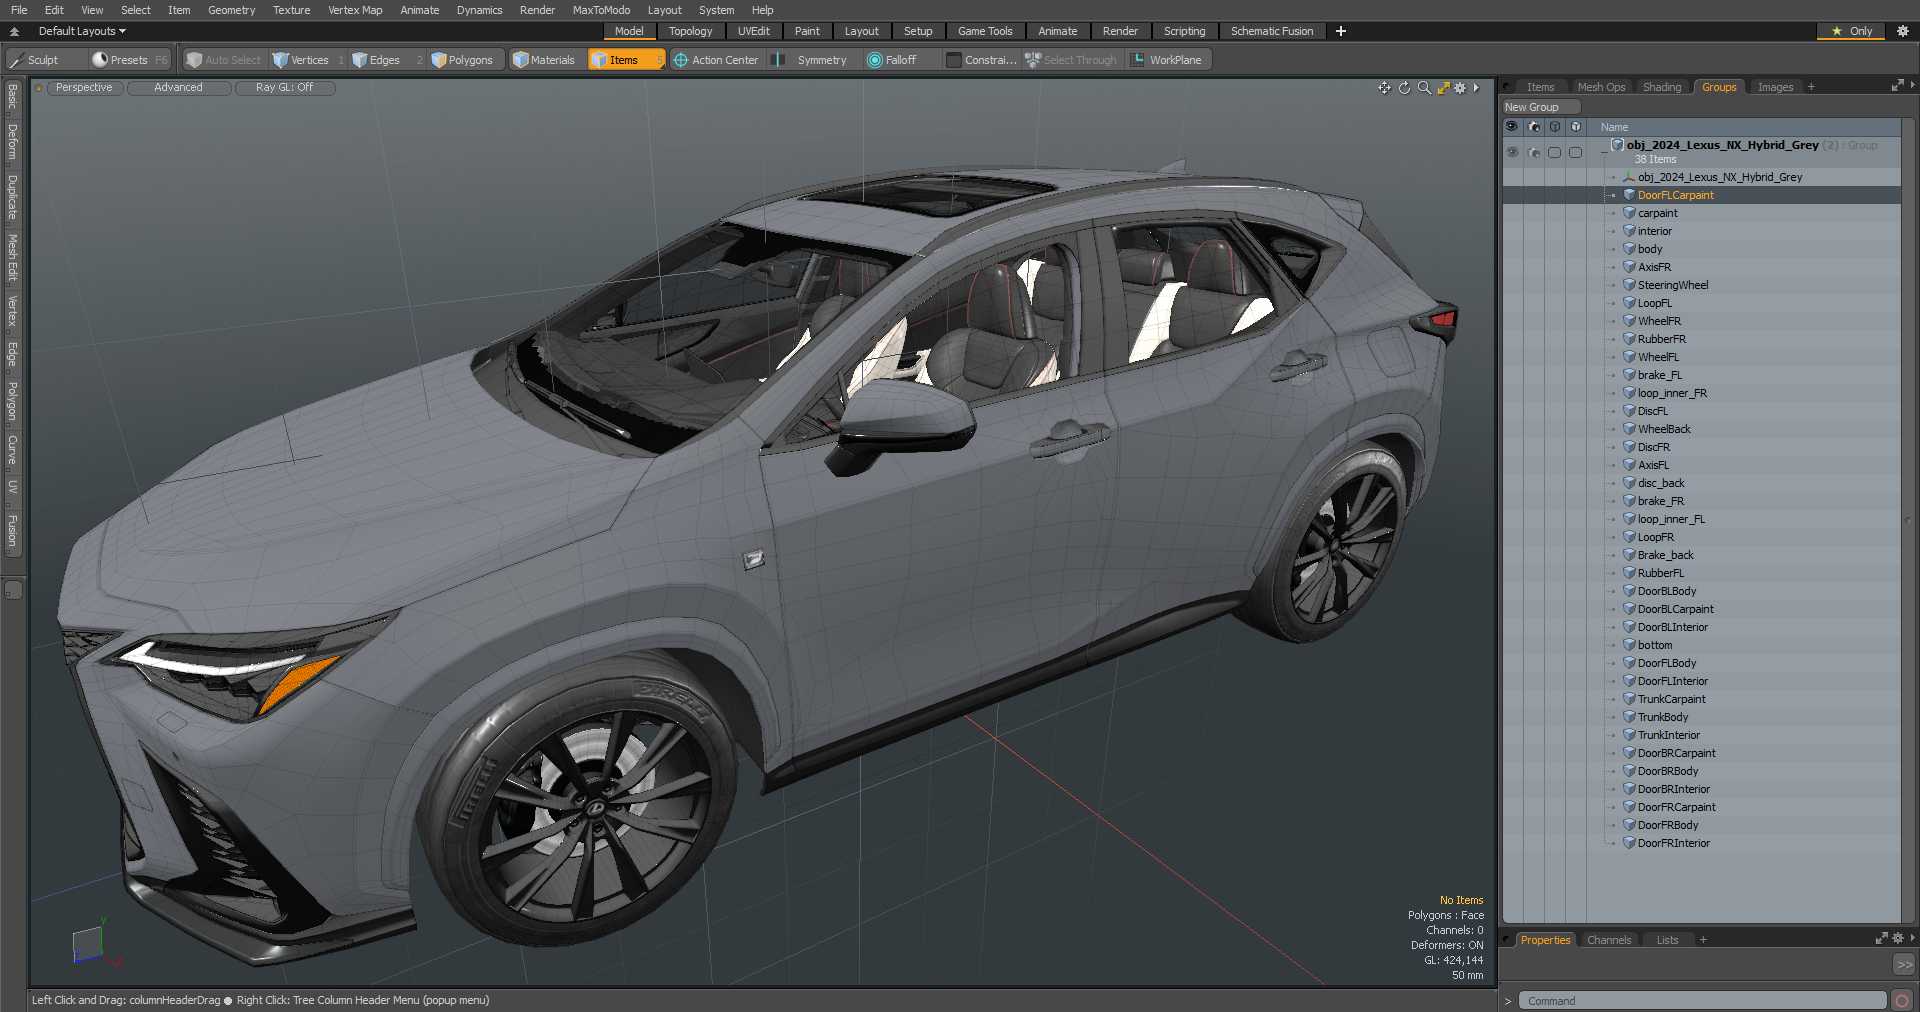Image resolution: width=1920 pixels, height=1012 pixels.
Task: Click the viewport zoom magnifier icon
Action: [1424, 88]
